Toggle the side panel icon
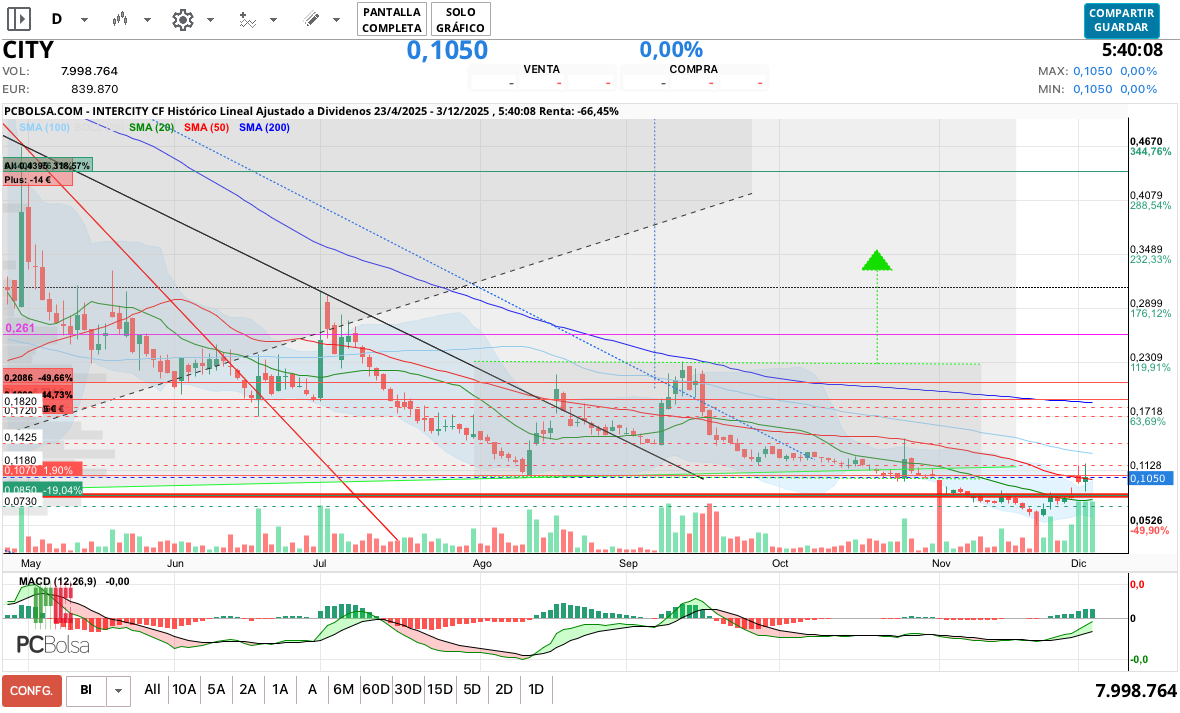The height and width of the screenshot is (713, 1180). (19, 19)
